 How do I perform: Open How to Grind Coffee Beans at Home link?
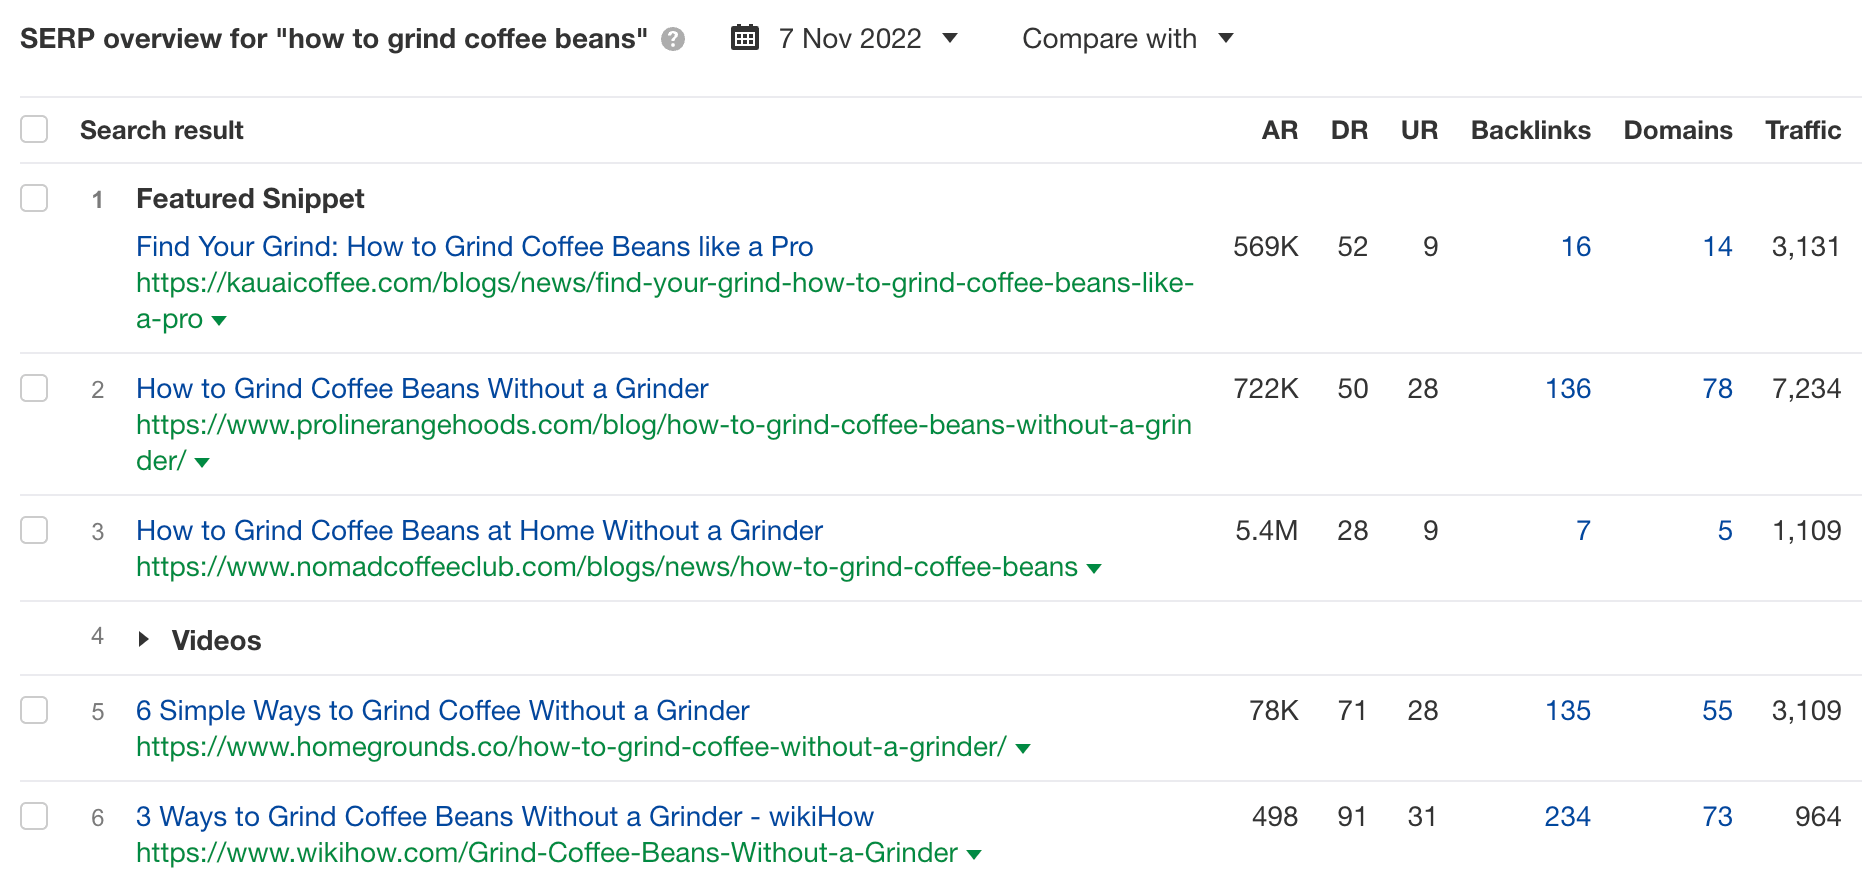479,530
